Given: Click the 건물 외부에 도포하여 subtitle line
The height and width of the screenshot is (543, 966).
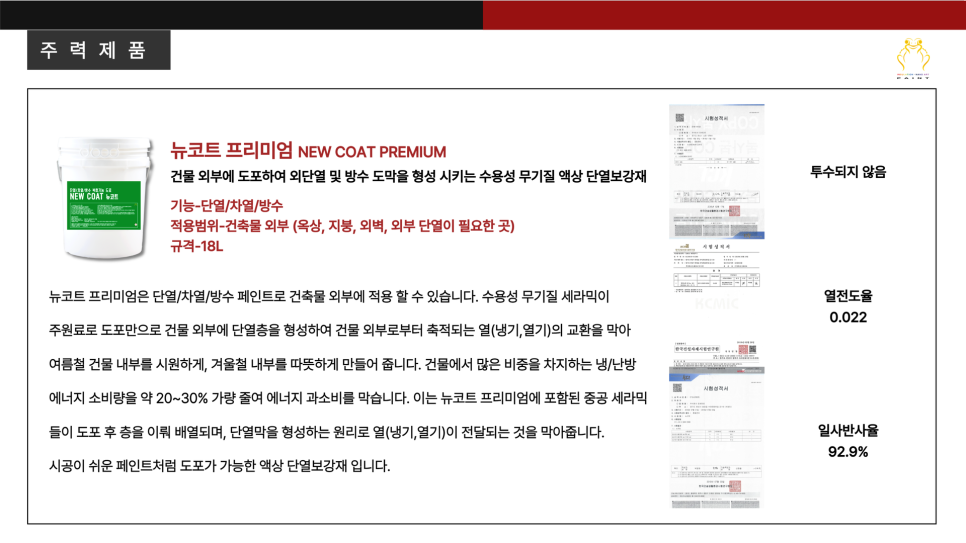Looking at the screenshot, I should click(x=408, y=176).
